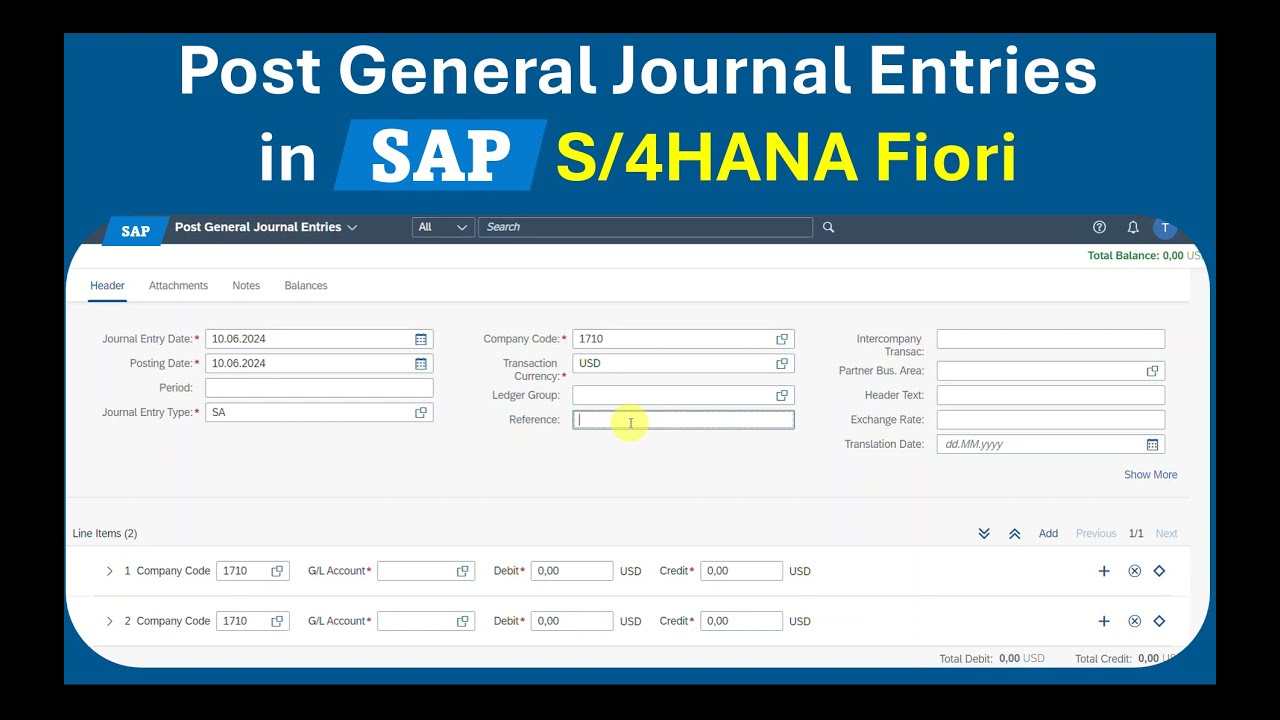Open calendar picker for Translation Date

(x=1152, y=444)
